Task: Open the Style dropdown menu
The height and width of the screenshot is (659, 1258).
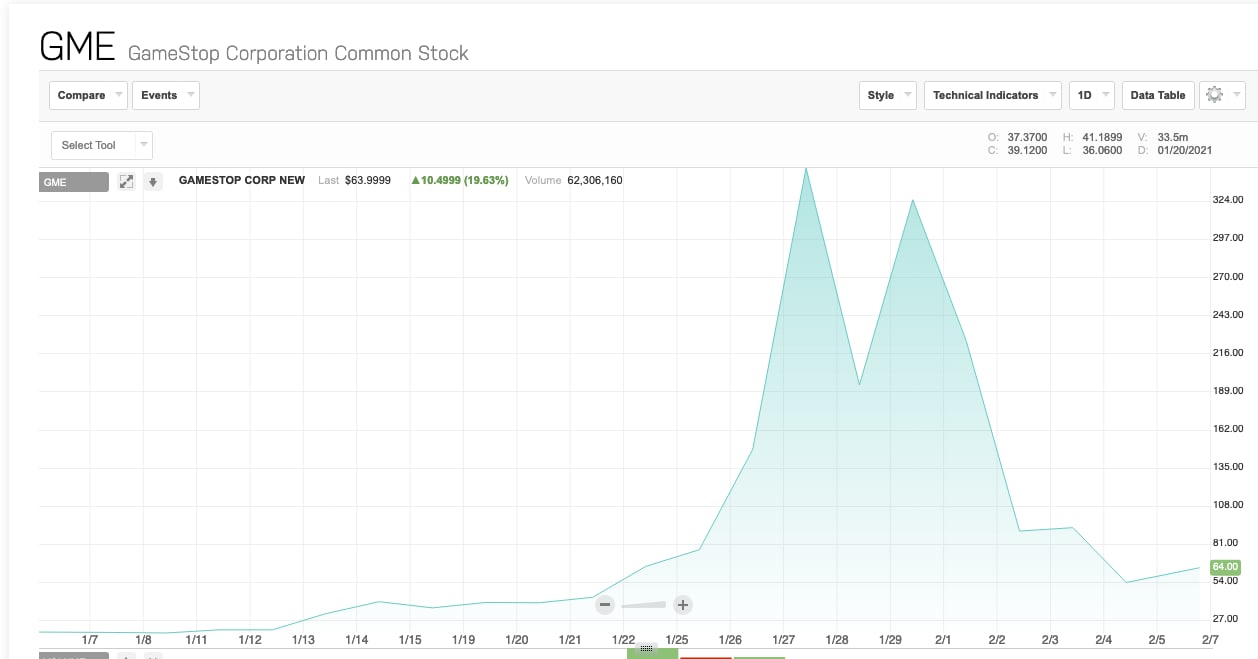Action: 888,95
